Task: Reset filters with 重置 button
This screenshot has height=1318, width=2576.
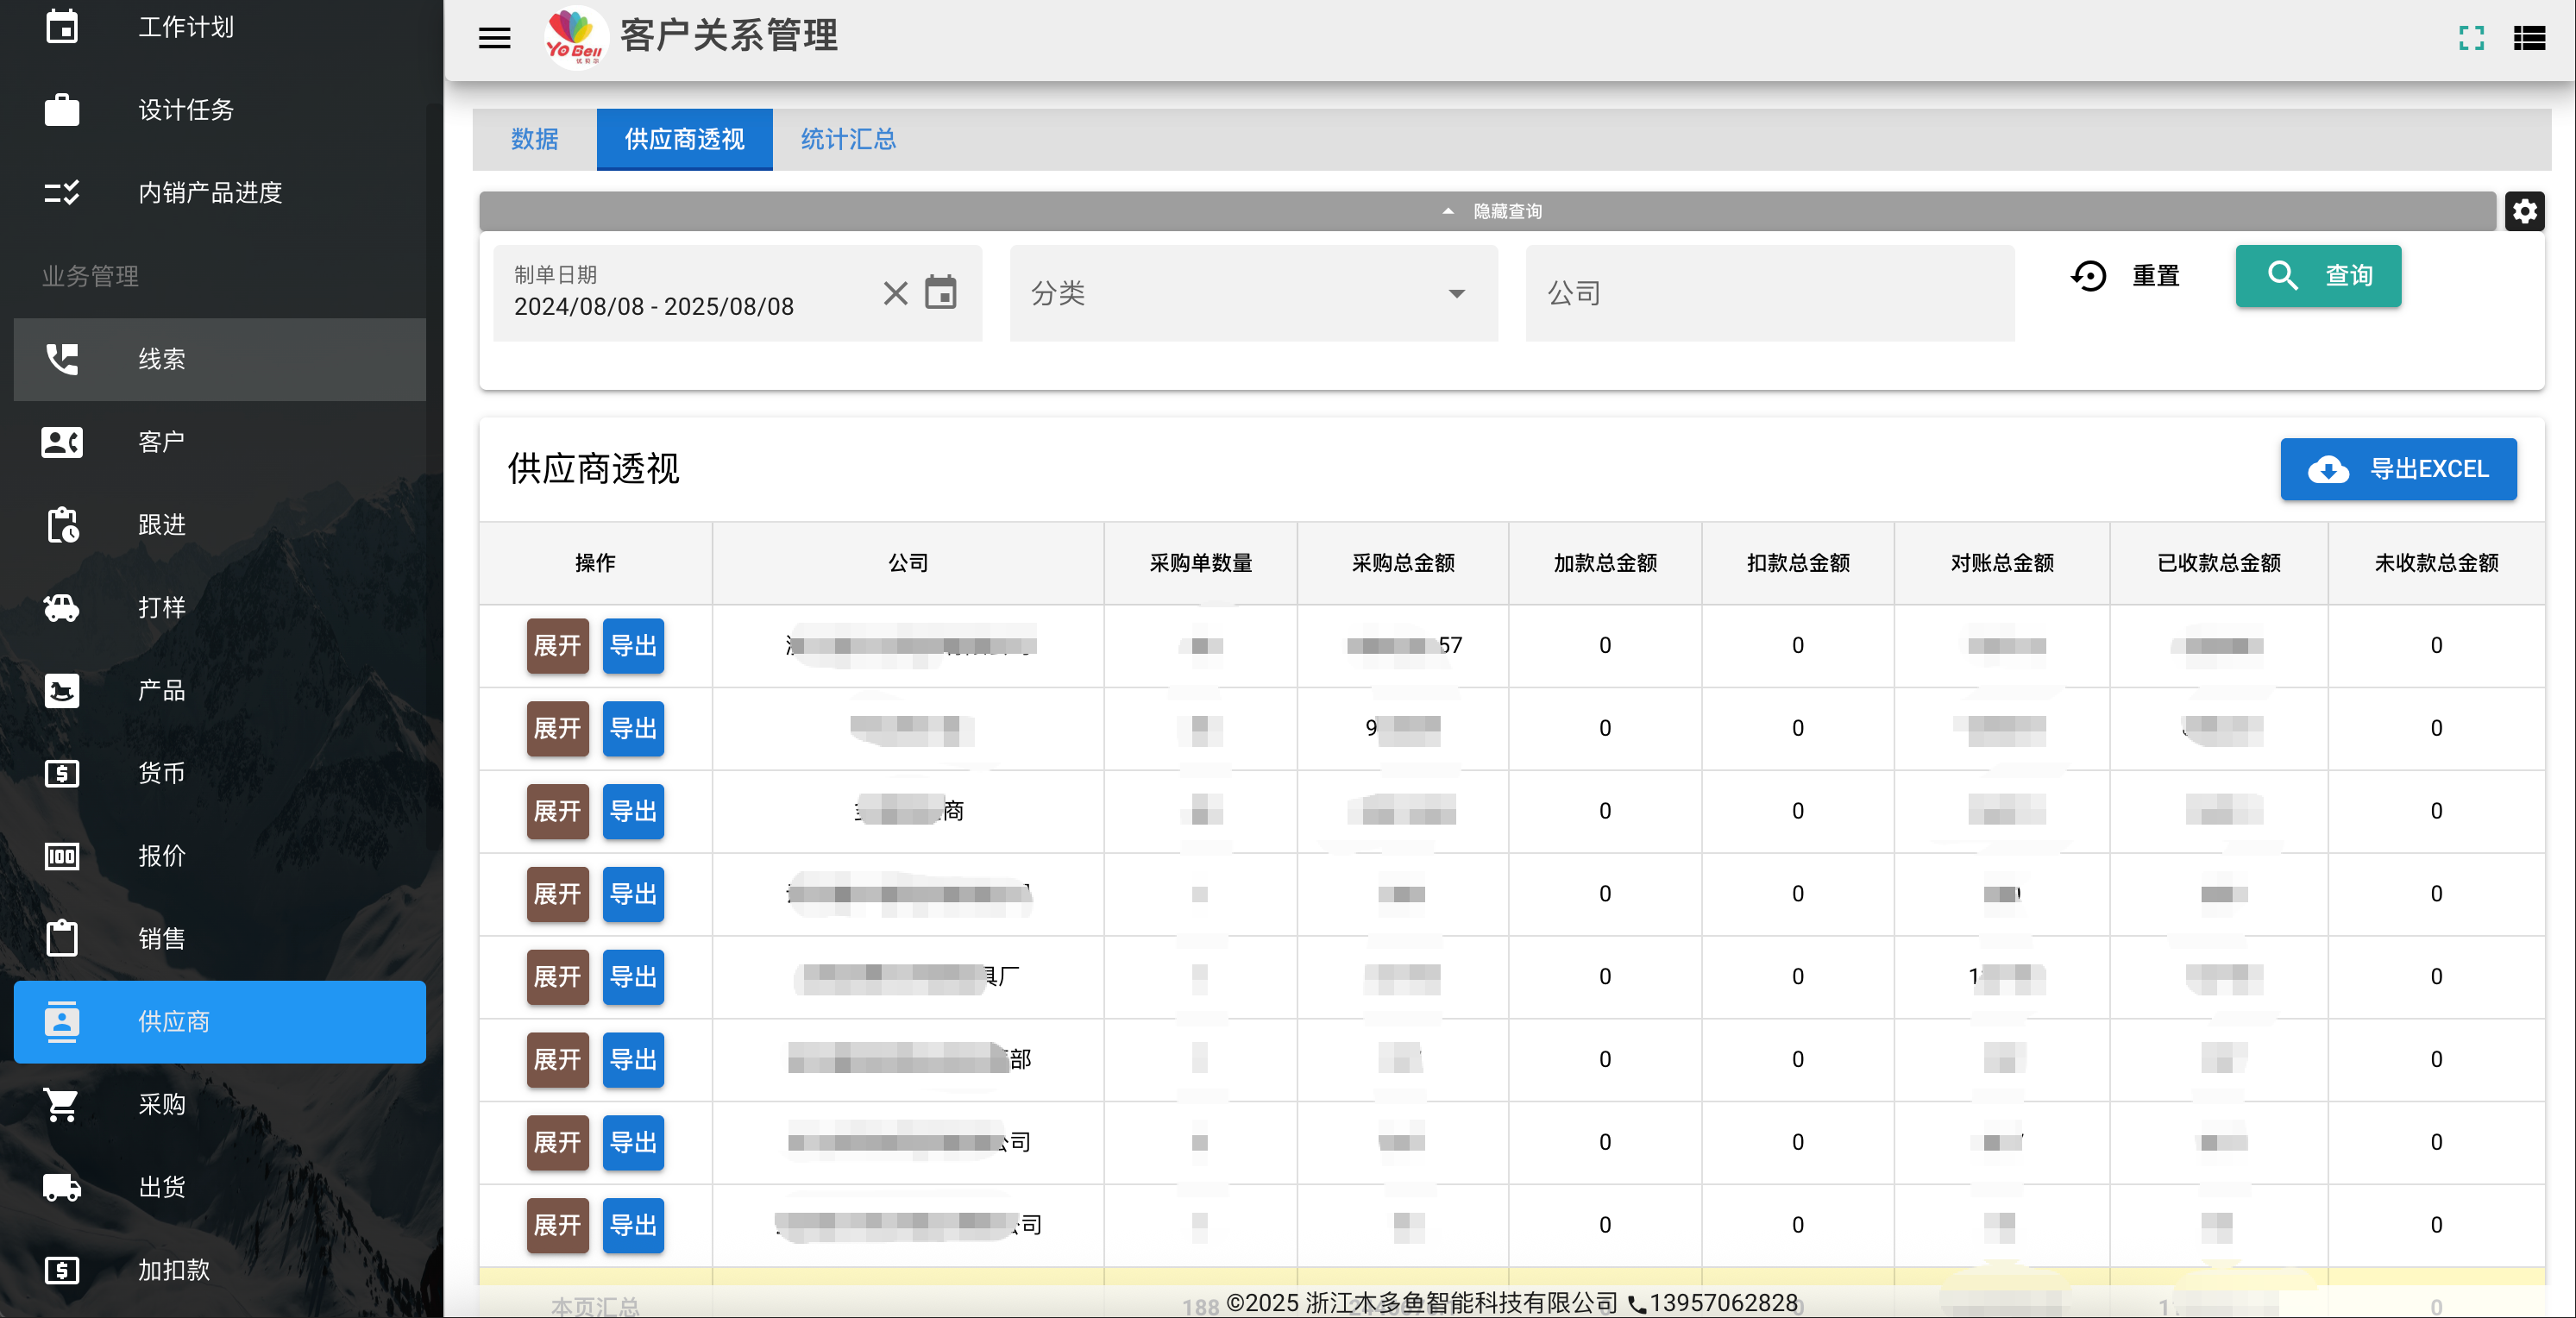Action: [x=2125, y=276]
